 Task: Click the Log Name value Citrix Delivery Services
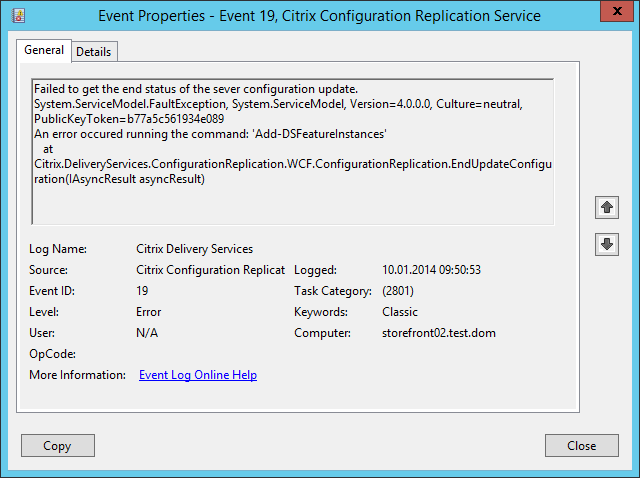coord(194,249)
